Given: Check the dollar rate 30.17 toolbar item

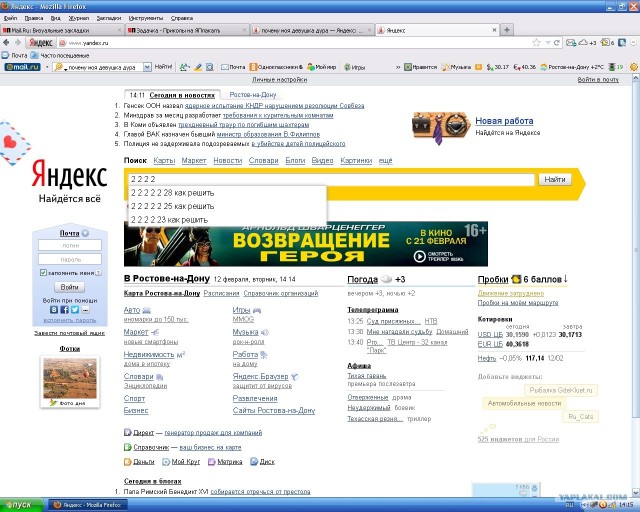Looking at the screenshot, I should click(x=498, y=67).
